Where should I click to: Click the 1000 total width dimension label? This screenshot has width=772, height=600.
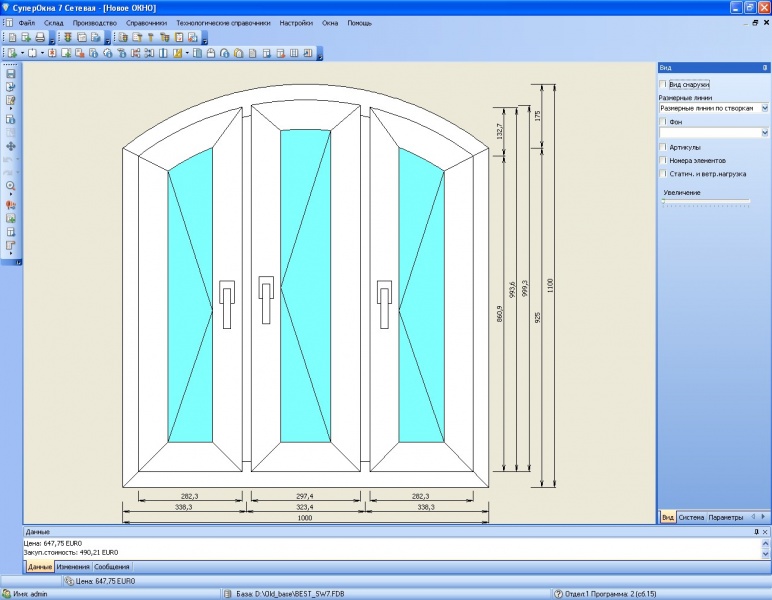coord(305,518)
